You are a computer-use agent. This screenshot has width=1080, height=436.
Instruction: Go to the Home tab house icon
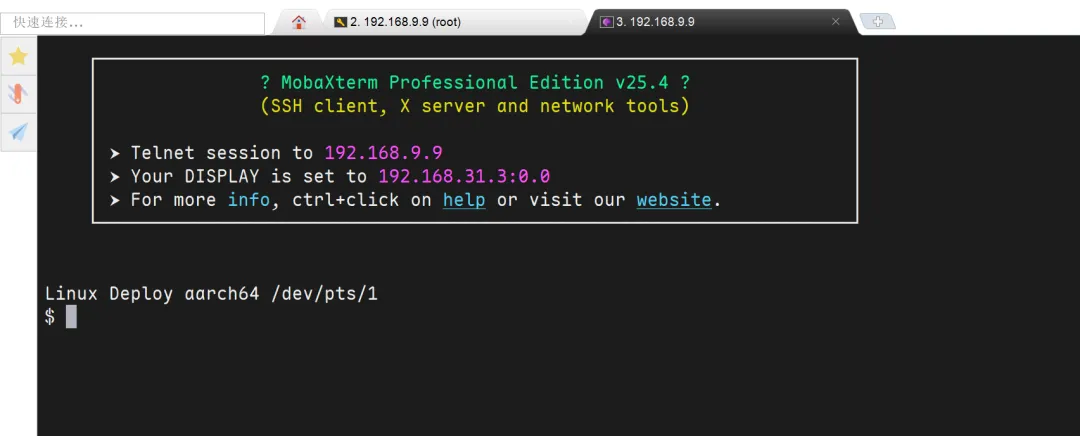(x=298, y=22)
